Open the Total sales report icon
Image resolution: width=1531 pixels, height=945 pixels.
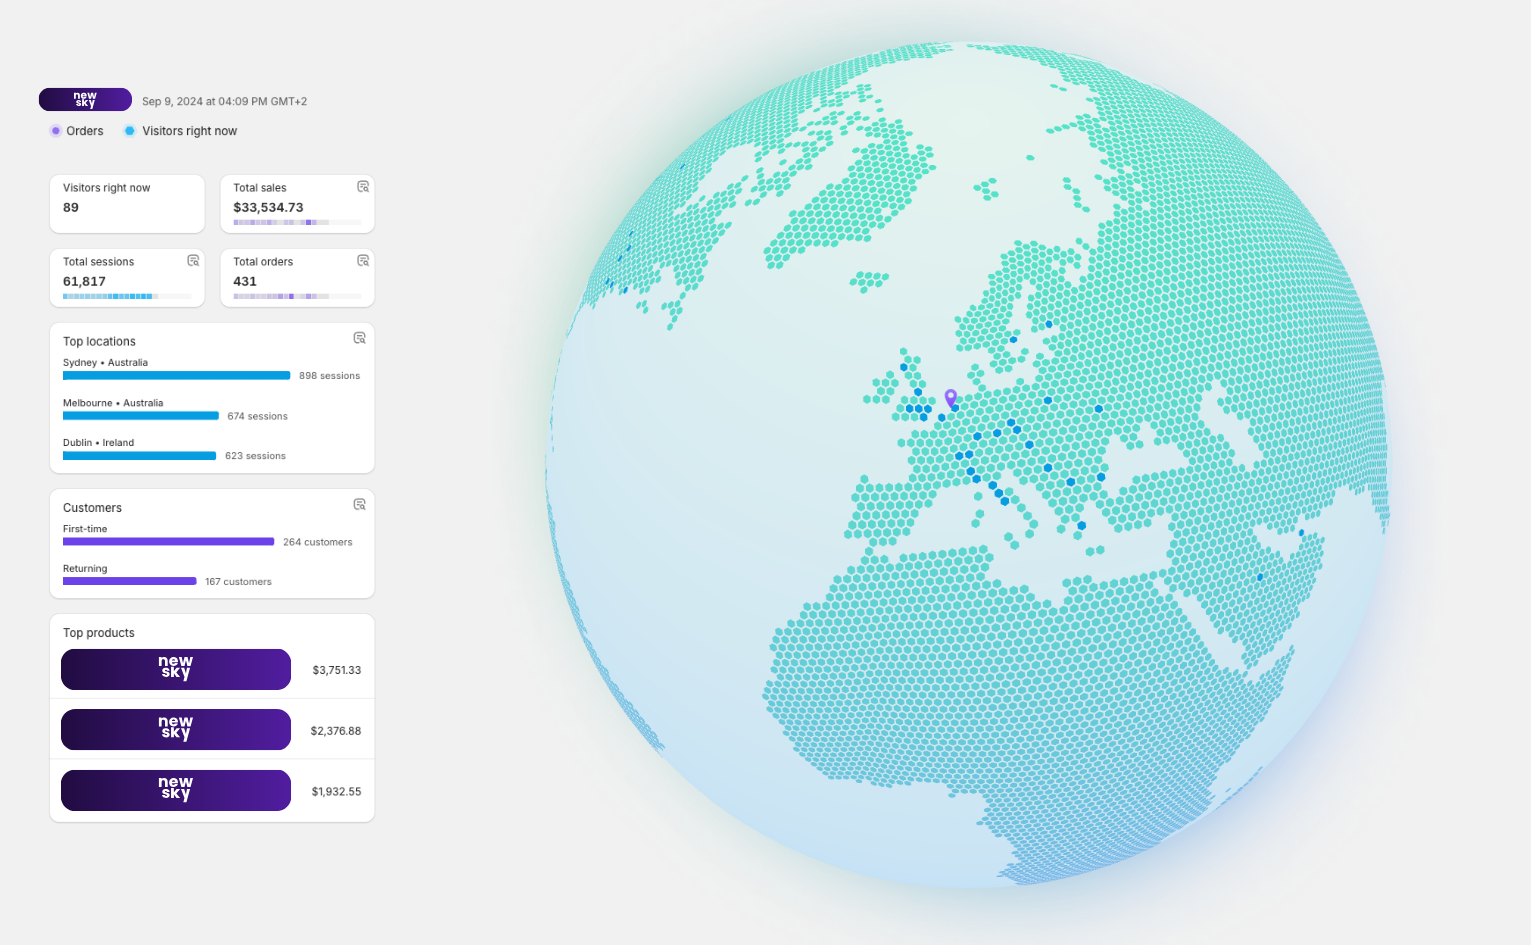pos(363,187)
